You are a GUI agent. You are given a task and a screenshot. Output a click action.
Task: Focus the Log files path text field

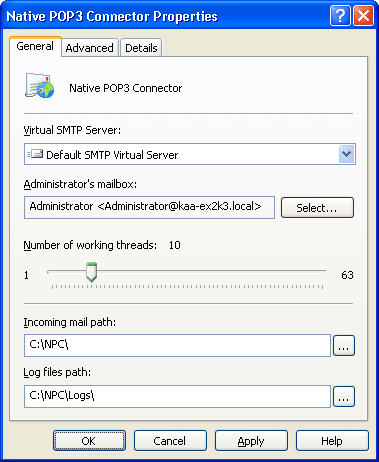point(177,397)
